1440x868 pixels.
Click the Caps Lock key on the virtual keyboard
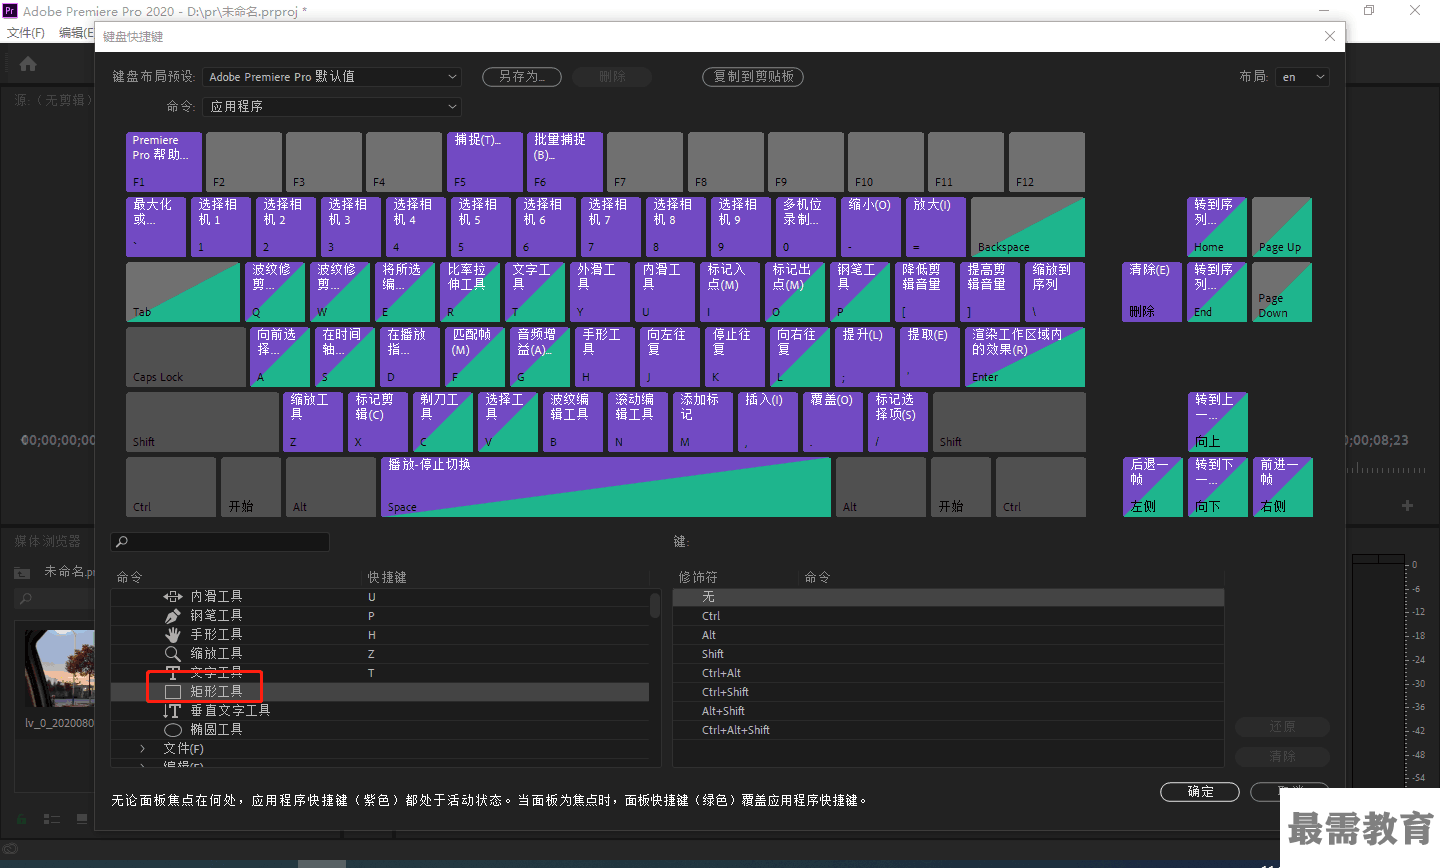pos(186,357)
